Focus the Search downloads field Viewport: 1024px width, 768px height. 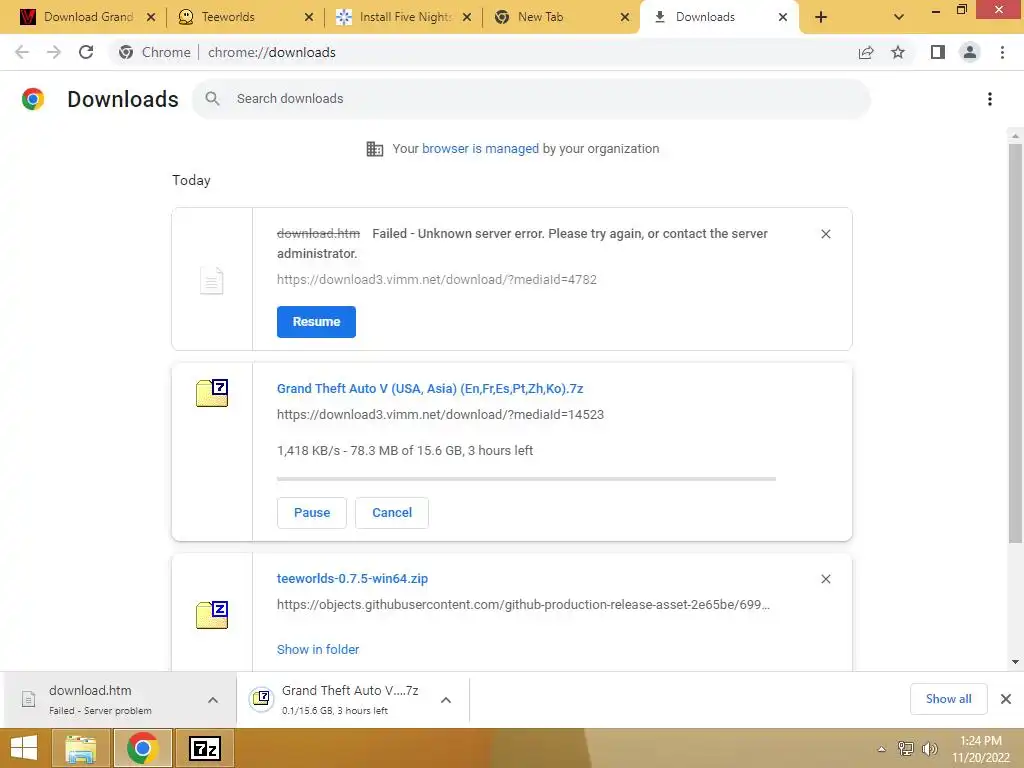coord(532,99)
